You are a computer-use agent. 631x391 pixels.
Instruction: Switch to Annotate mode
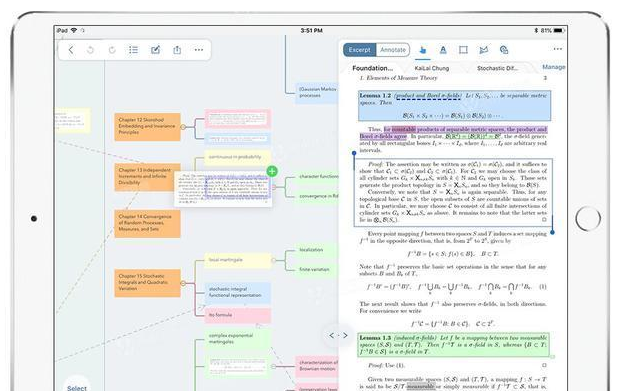[x=393, y=50]
